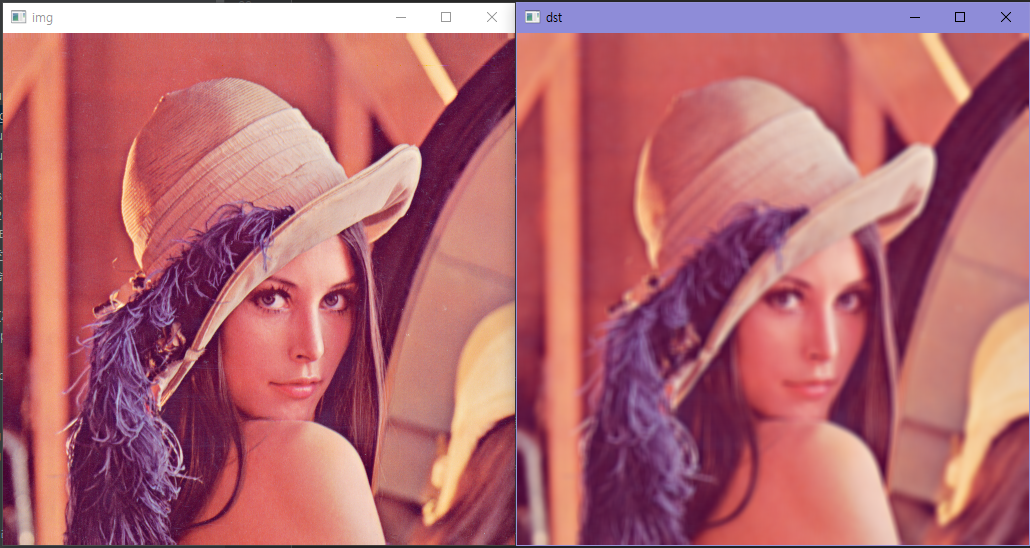
Task: Click the 'dst' title text
Action: coord(554,18)
